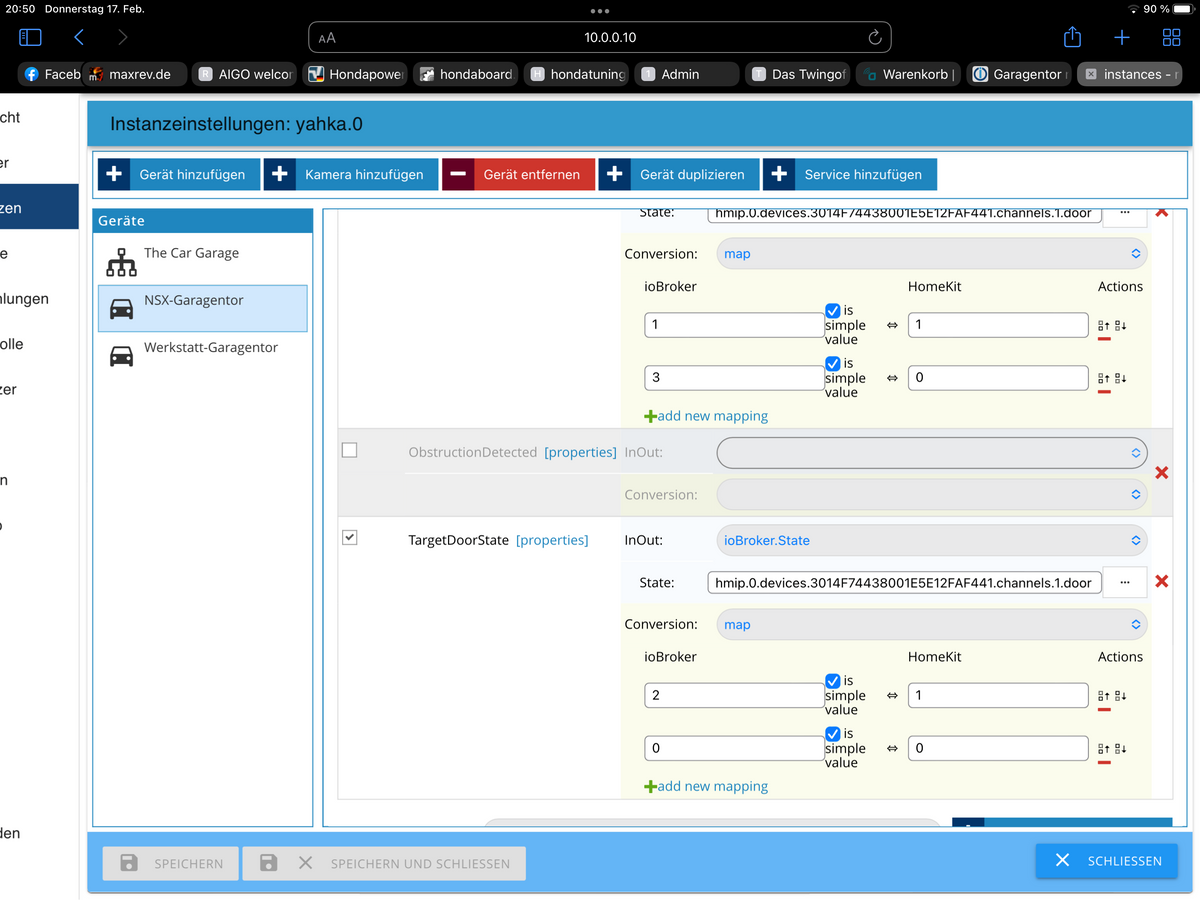Image resolution: width=1200 pixels, height=900 pixels.
Task: Open the Safari share sheet icon
Action: coord(1072,37)
